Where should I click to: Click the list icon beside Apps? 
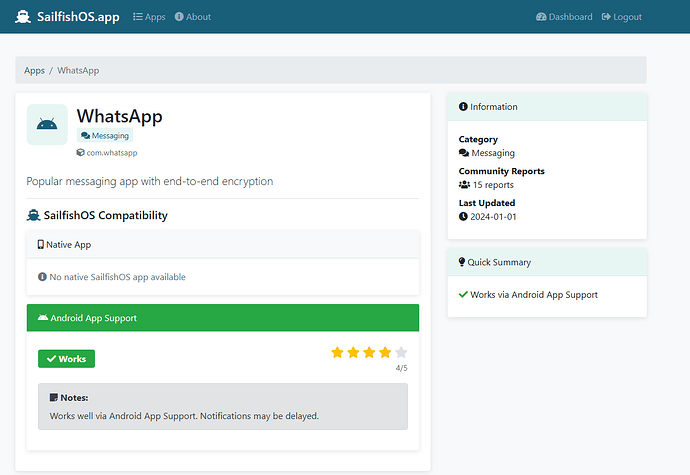(x=138, y=17)
